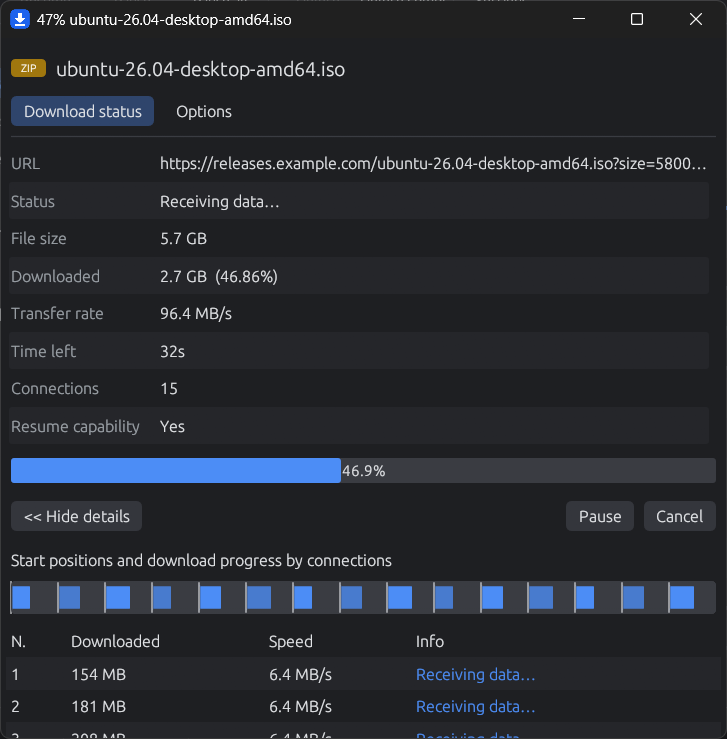Click the Downloaded column header
The height and width of the screenshot is (739, 727).
pos(115,641)
